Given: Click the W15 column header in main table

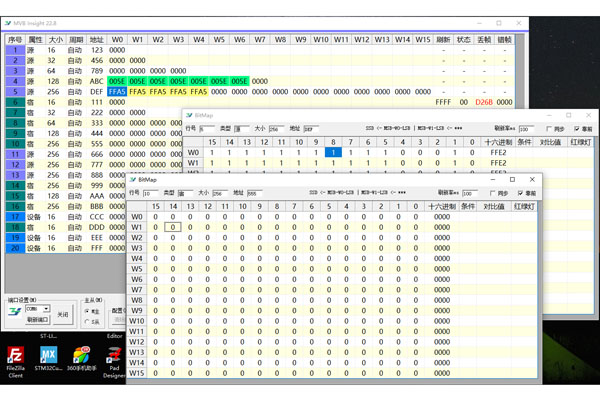Looking at the screenshot, I should [x=423, y=39].
